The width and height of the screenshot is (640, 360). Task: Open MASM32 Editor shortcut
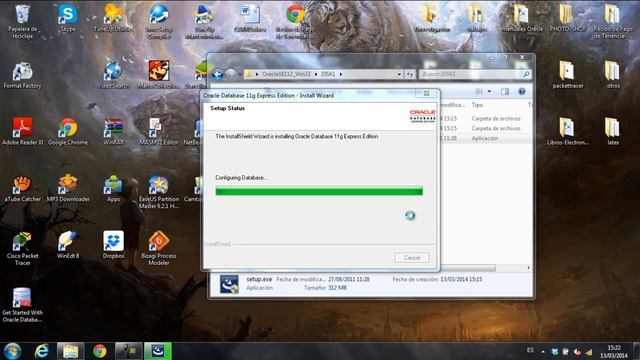pyautogui.click(x=159, y=132)
